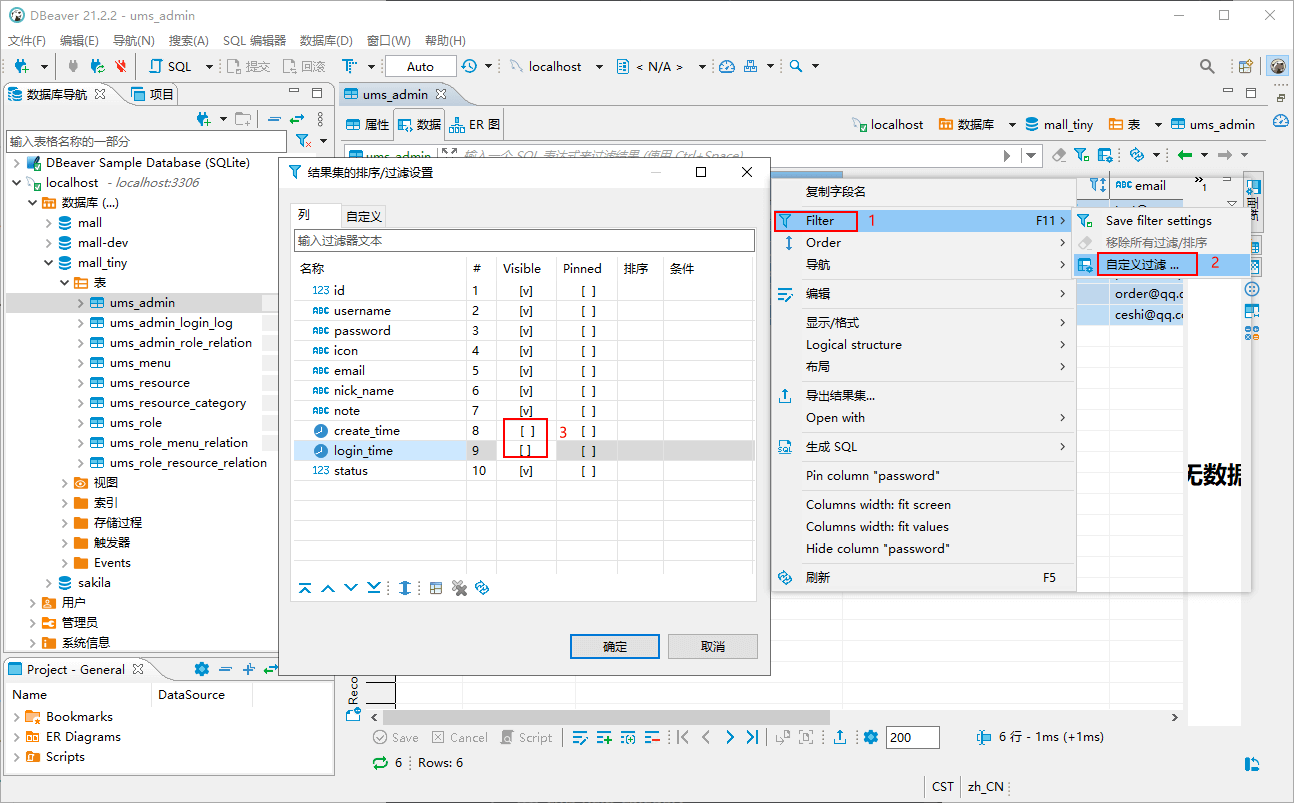The height and width of the screenshot is (803, 1294).
Task: Expand the sakila database node
Action: point(48,583)
